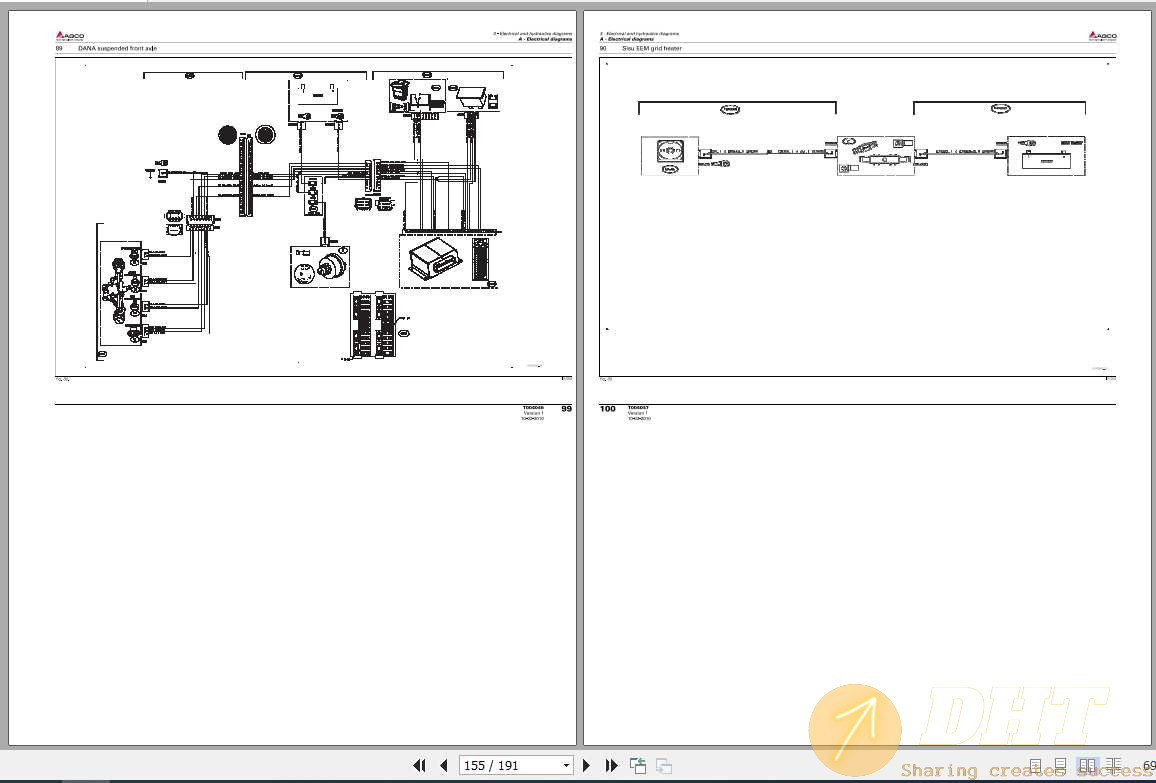Click the next page arrow
This screenshot has width=1156, height=783.
[587, 766]
